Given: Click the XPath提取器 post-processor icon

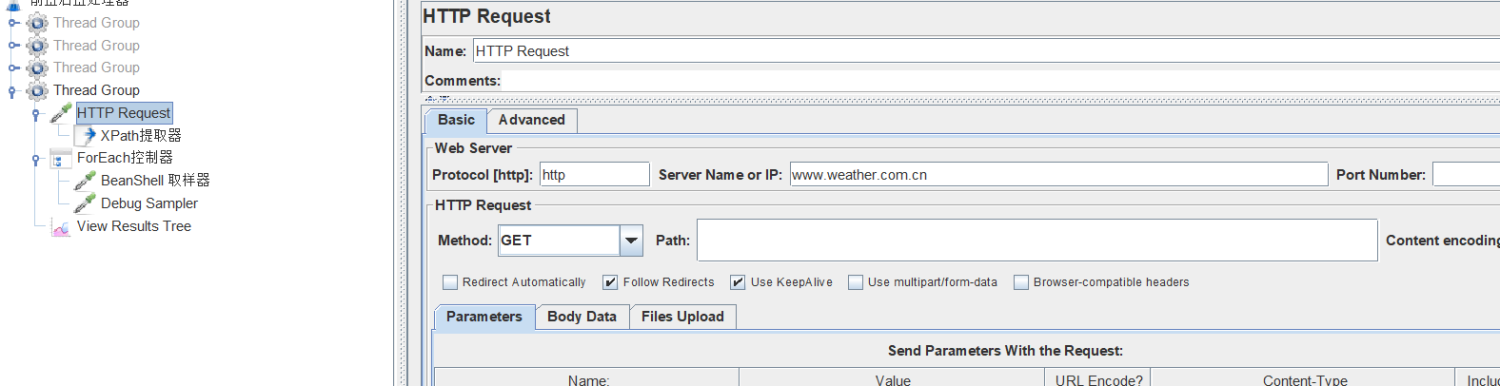Looking at the screenshot, I should (86, 135).
